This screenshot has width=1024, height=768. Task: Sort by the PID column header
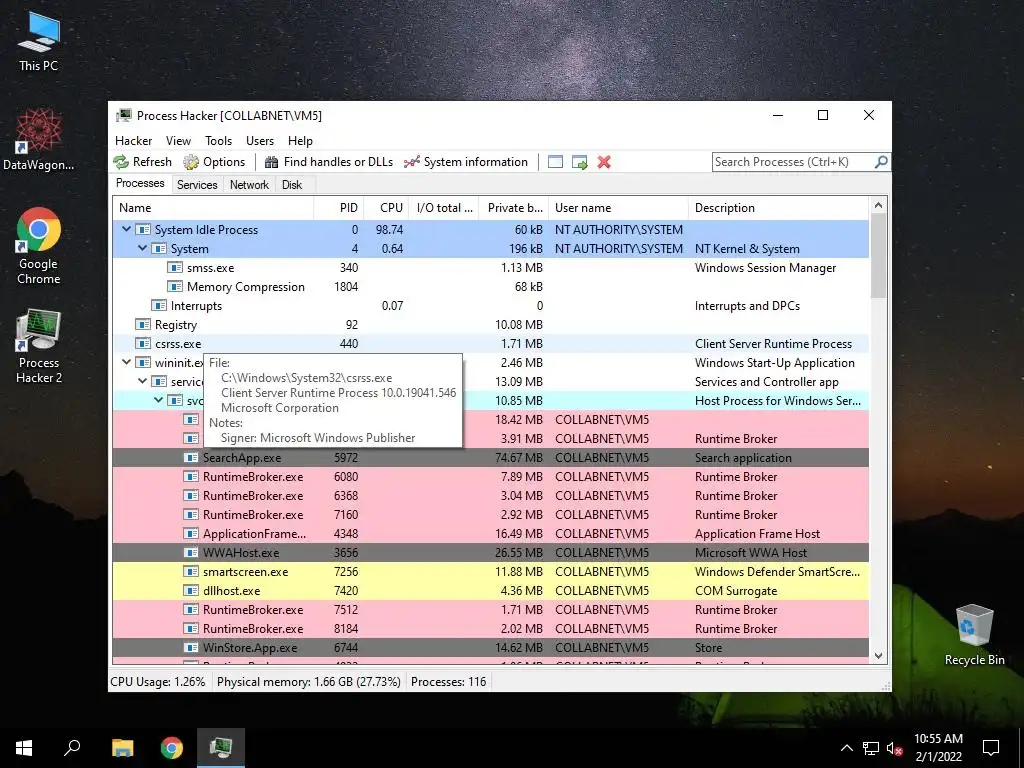click(x=339, y=208)
